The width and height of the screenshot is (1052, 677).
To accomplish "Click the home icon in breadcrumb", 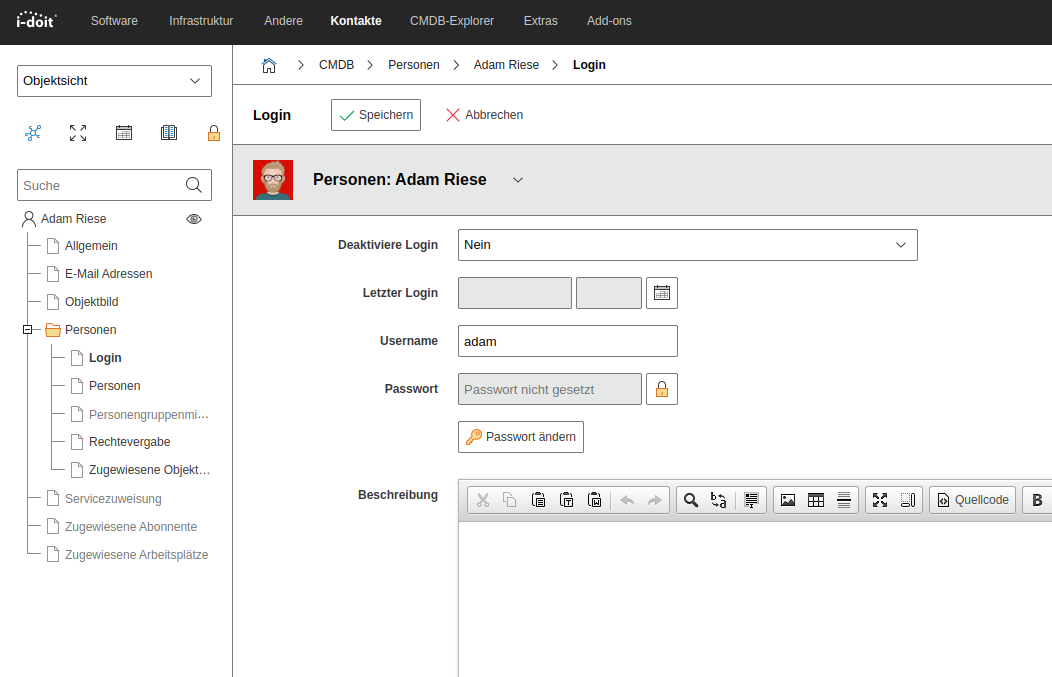I will (x=269, y=65).
